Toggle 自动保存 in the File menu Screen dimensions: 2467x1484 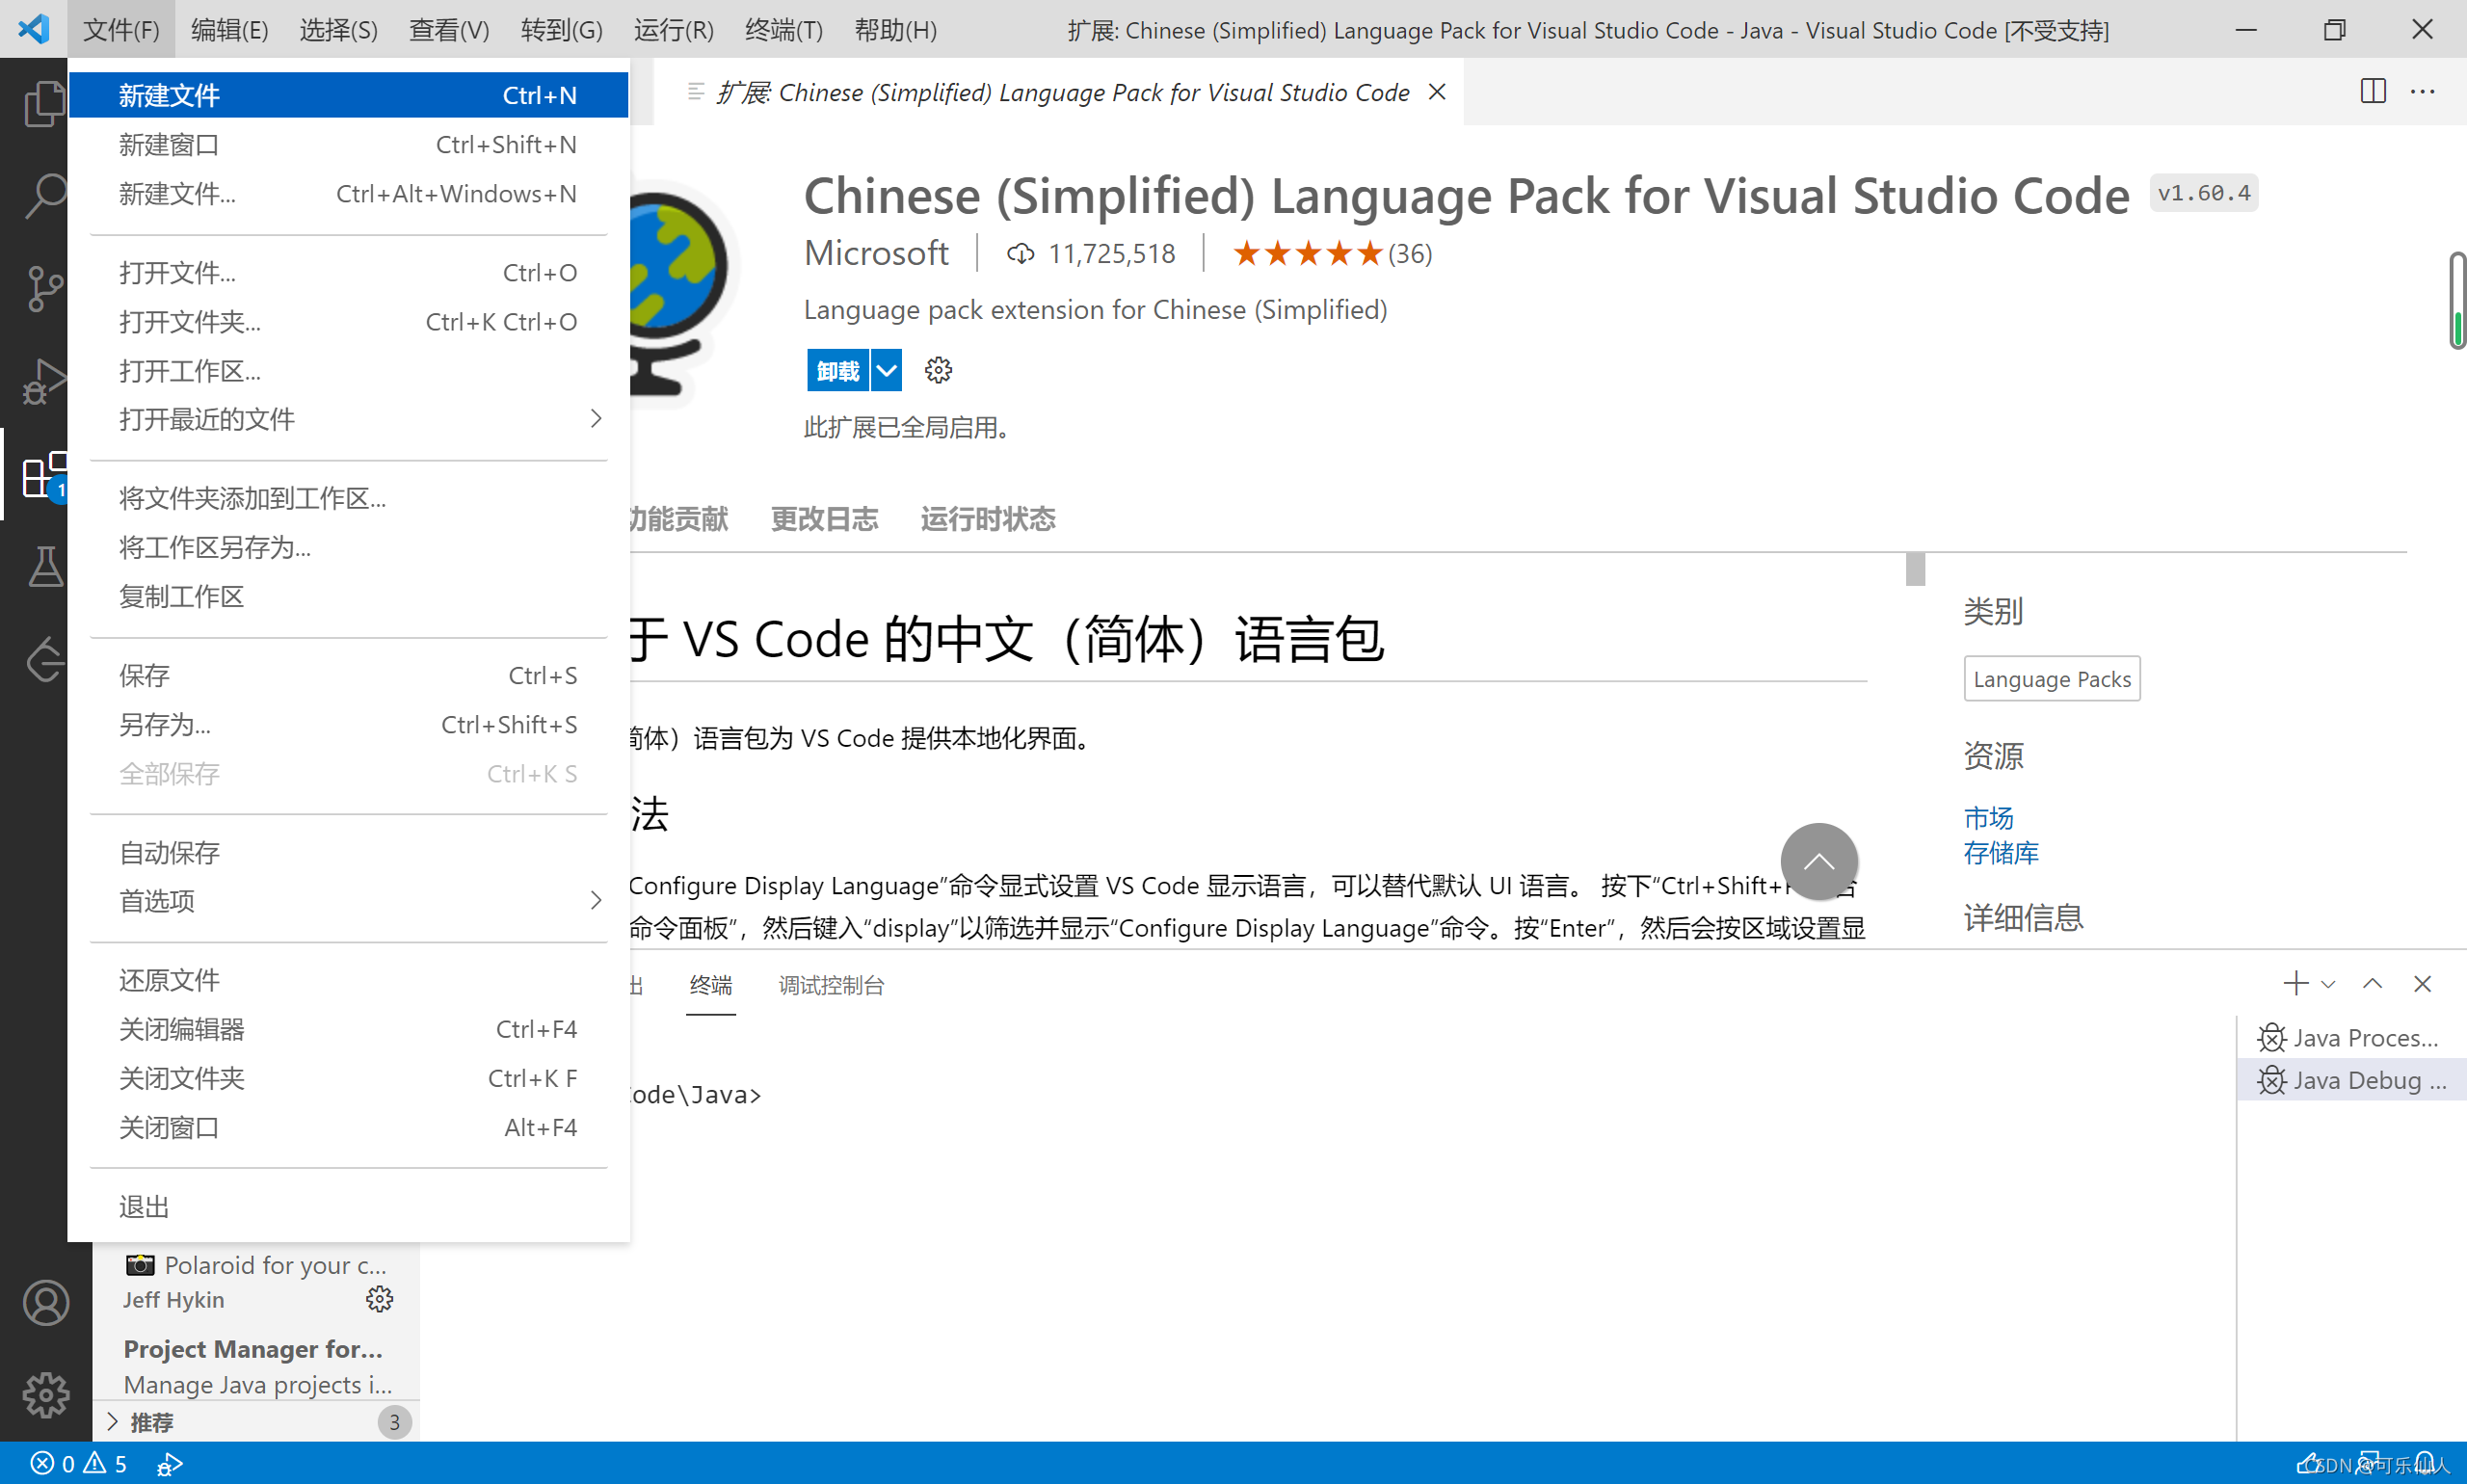pos(349,853)
